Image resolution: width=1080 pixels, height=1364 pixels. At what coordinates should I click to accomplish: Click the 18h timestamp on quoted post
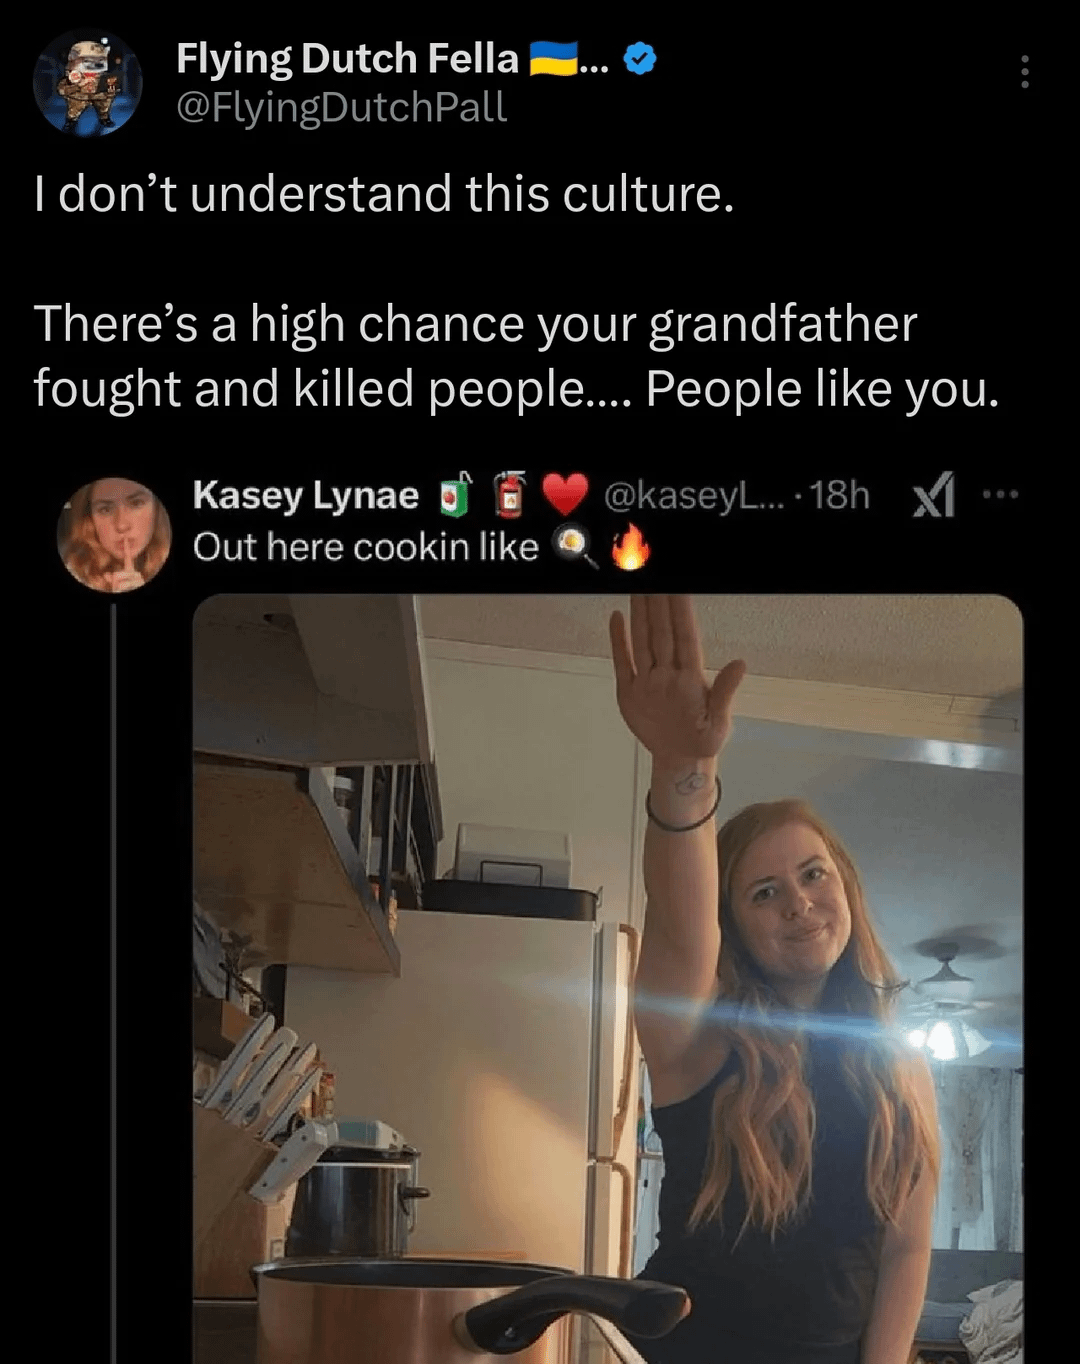point(839,495)
